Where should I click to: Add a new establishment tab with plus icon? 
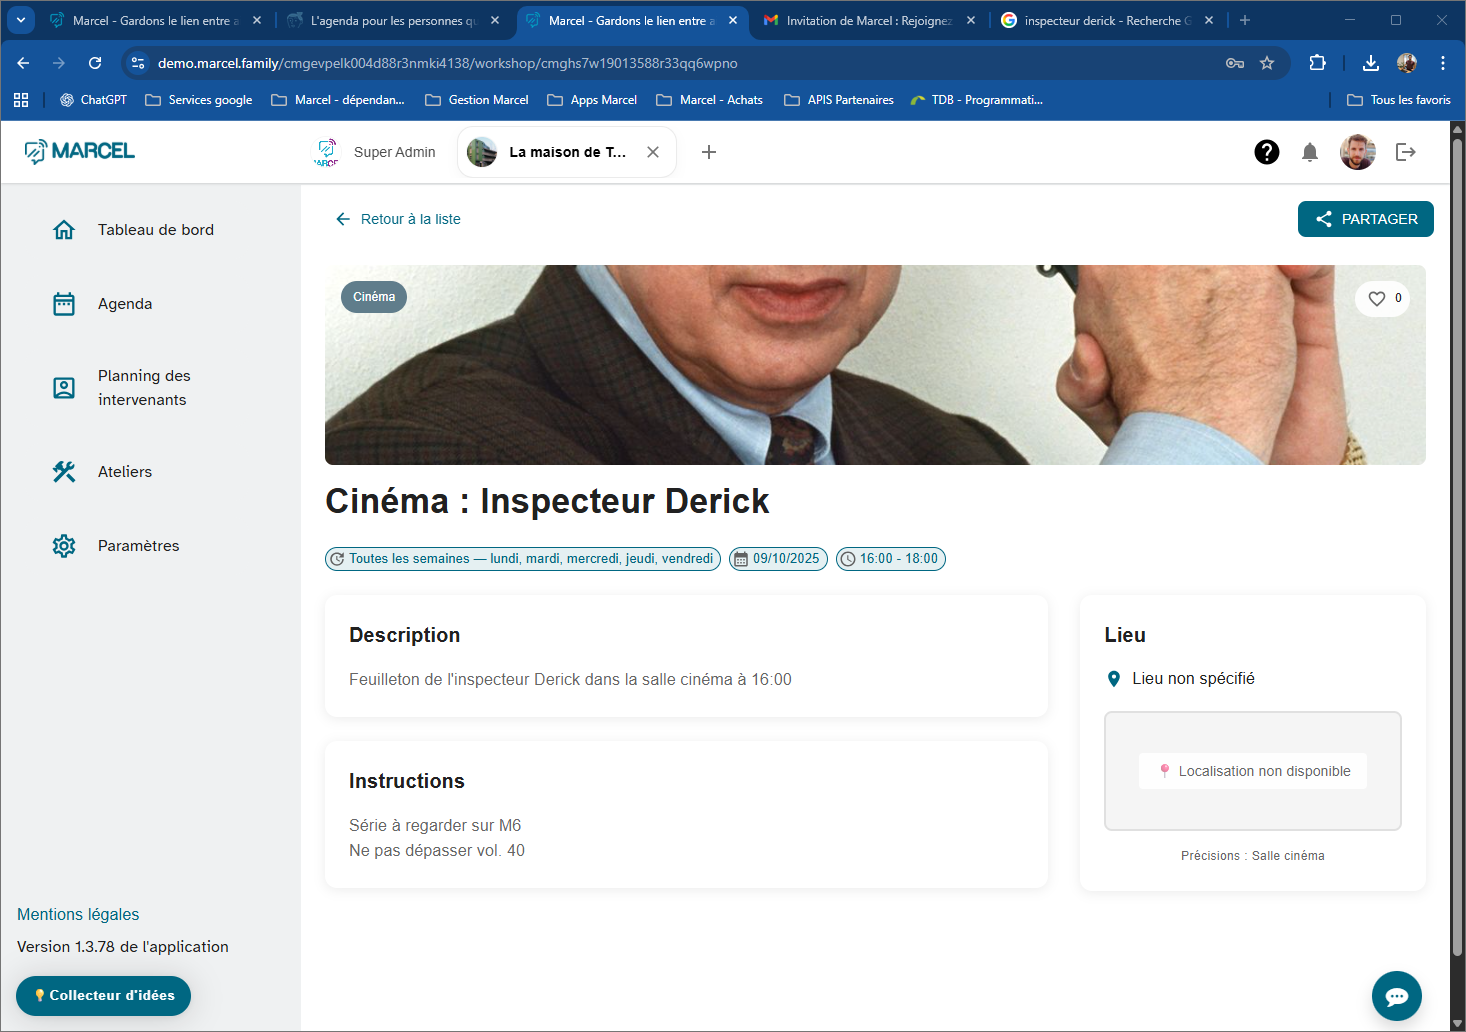click(x=709, y=152)
